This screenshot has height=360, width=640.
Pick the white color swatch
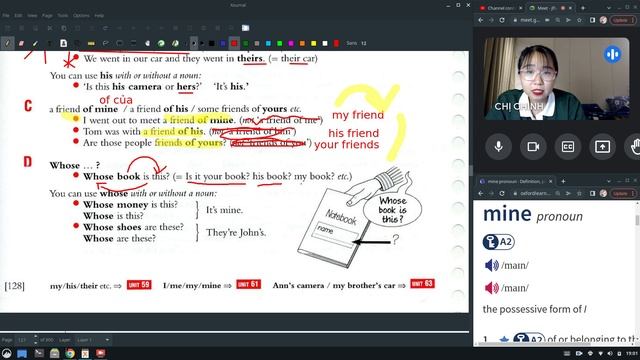point(325,43)
